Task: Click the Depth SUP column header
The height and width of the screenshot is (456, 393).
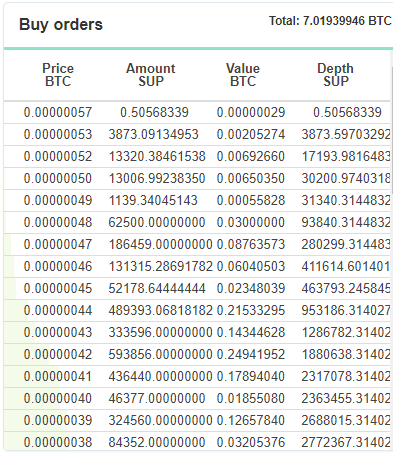Action: 336,75
